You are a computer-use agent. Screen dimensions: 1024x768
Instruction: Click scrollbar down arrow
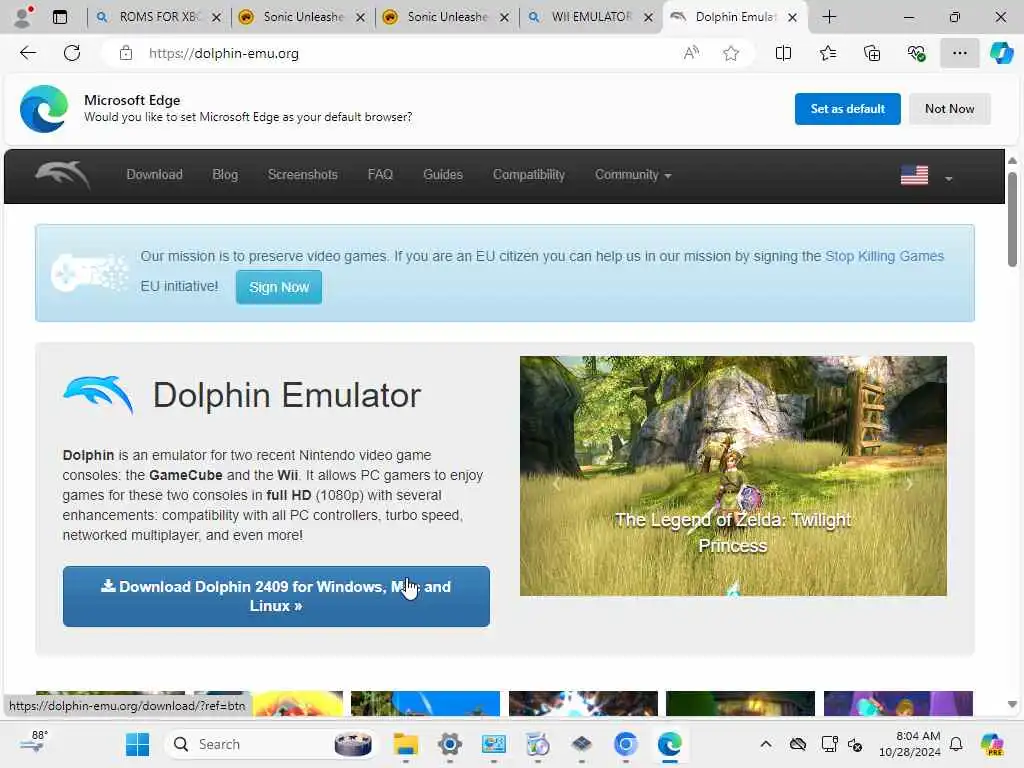pyautogui.click(x=1012, y=704)
